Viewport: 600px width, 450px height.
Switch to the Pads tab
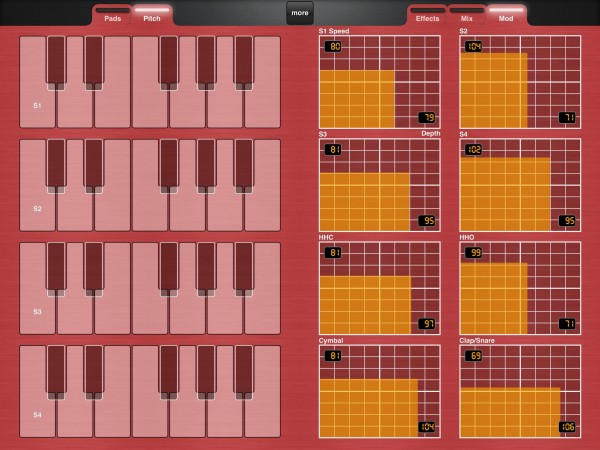112,15
